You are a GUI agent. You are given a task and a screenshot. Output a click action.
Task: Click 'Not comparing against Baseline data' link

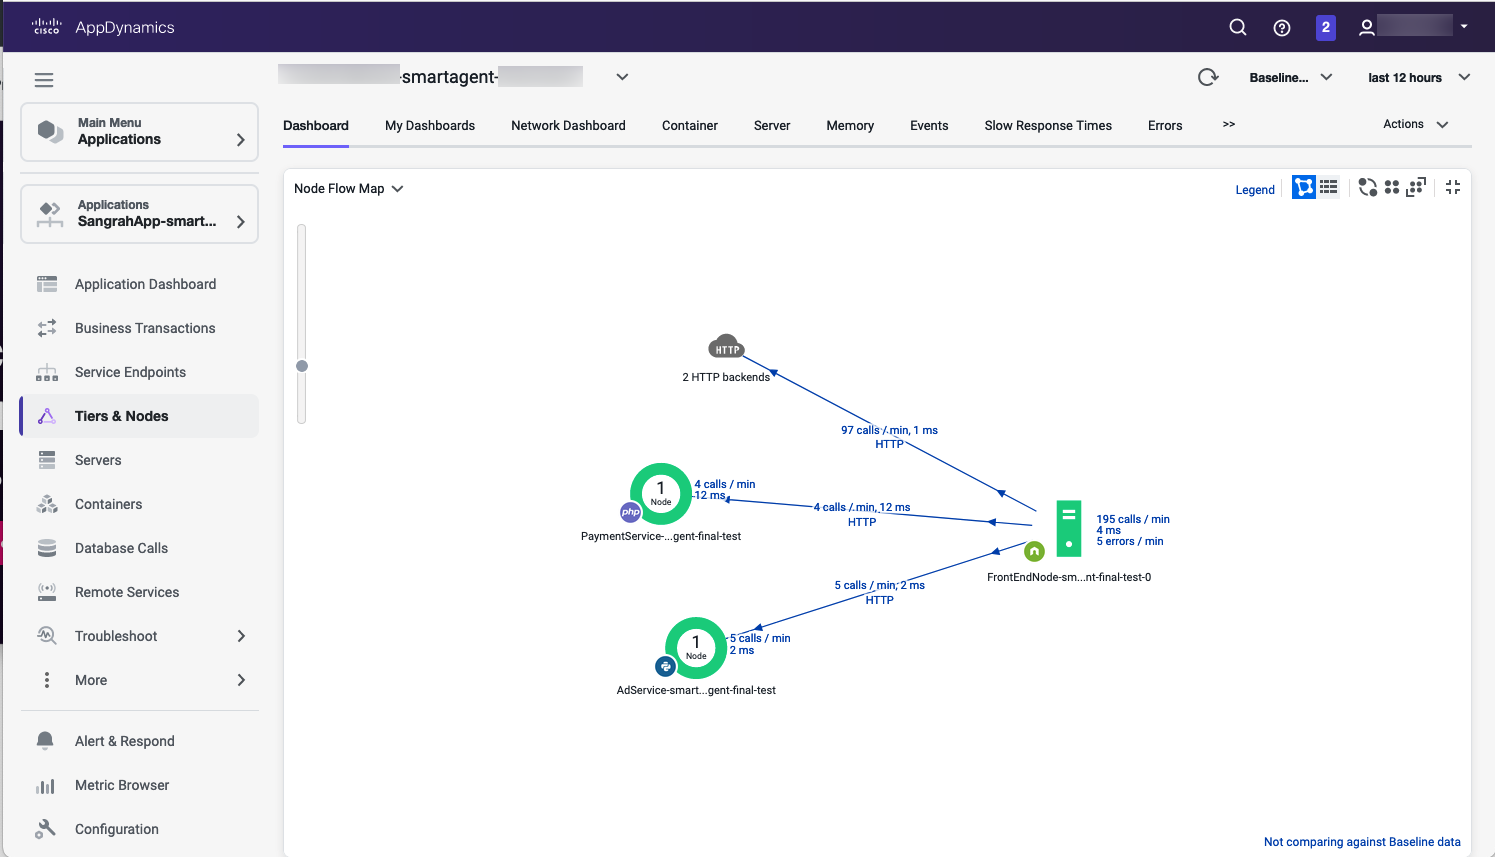coord(1362,842)
